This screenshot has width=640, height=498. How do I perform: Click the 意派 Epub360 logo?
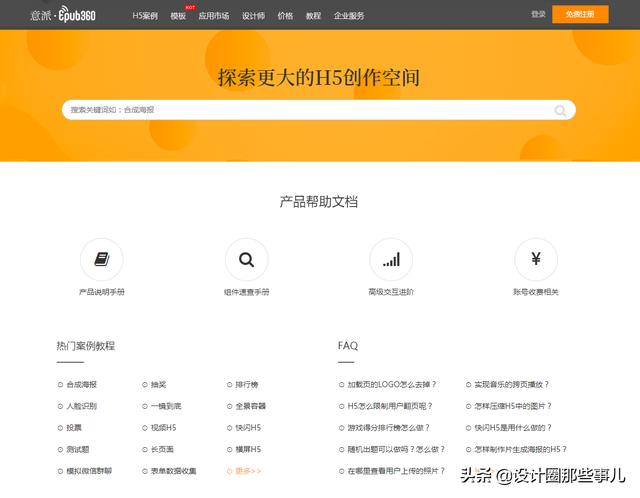tap(63, 15)
